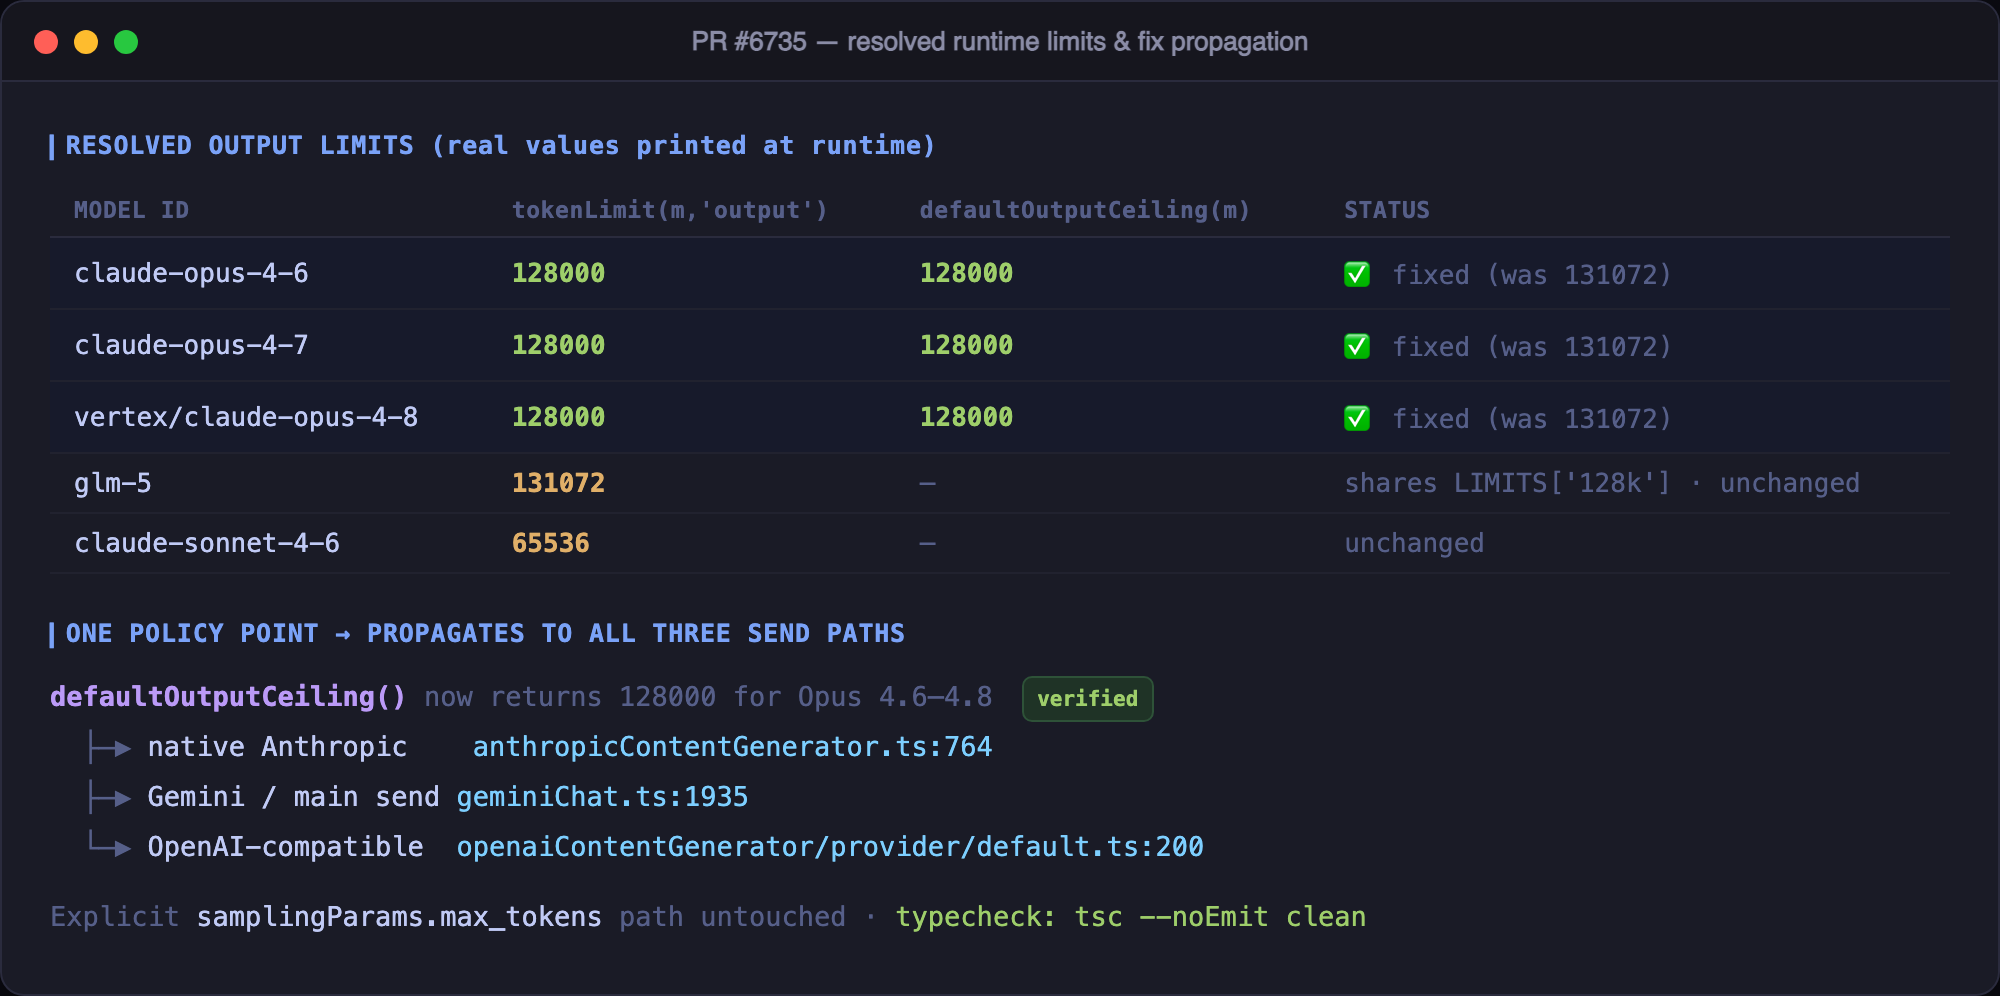The width and height of the screenshot is (2000, 996).
Task: Click the checkmark in vertex/claude-opus-4-8 row
Action: 1357,418
